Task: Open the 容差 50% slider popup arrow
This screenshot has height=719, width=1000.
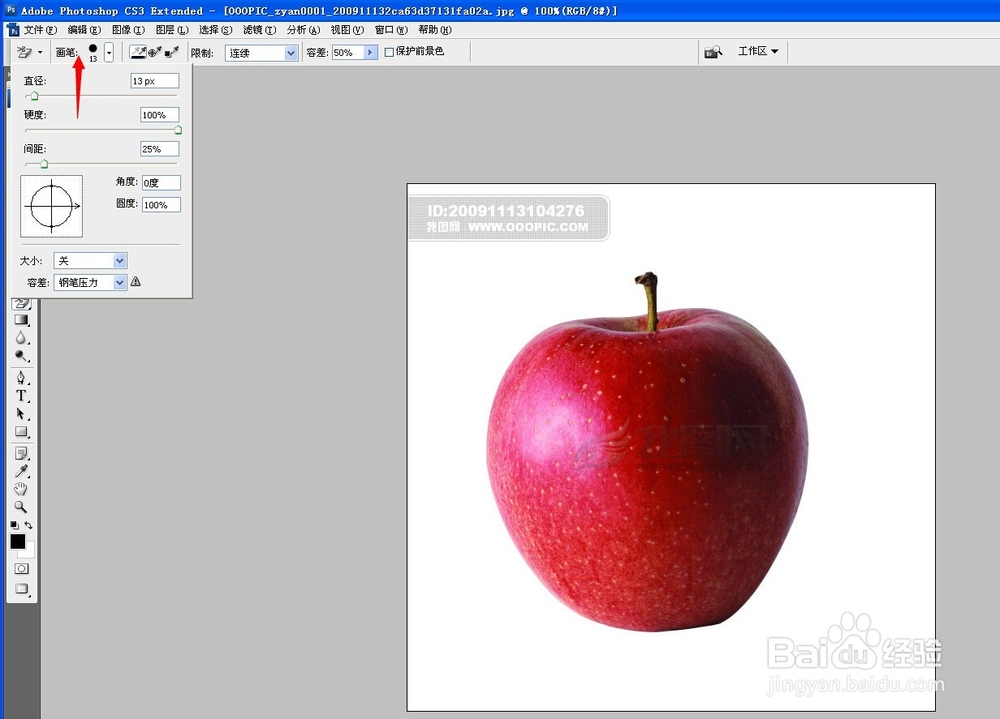Action: [x=371, y=52]
